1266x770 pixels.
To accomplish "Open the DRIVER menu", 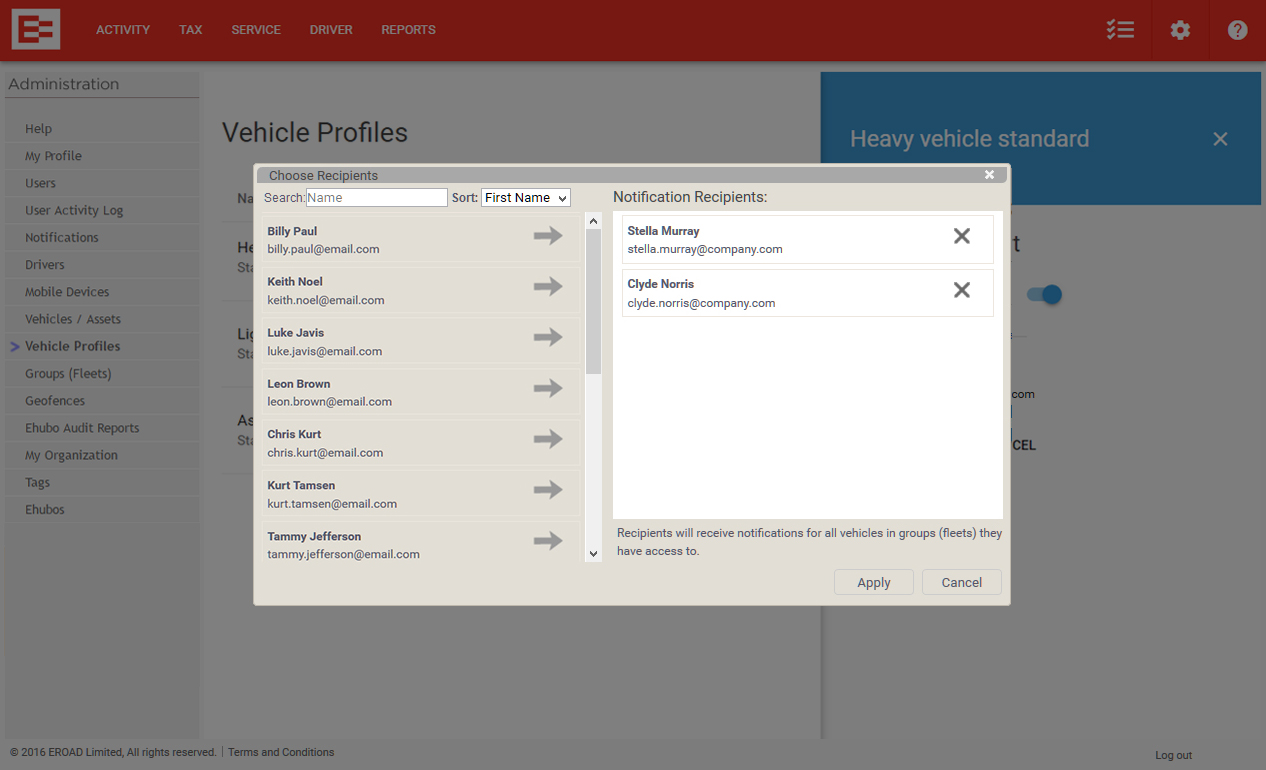I will click(331, 30).
